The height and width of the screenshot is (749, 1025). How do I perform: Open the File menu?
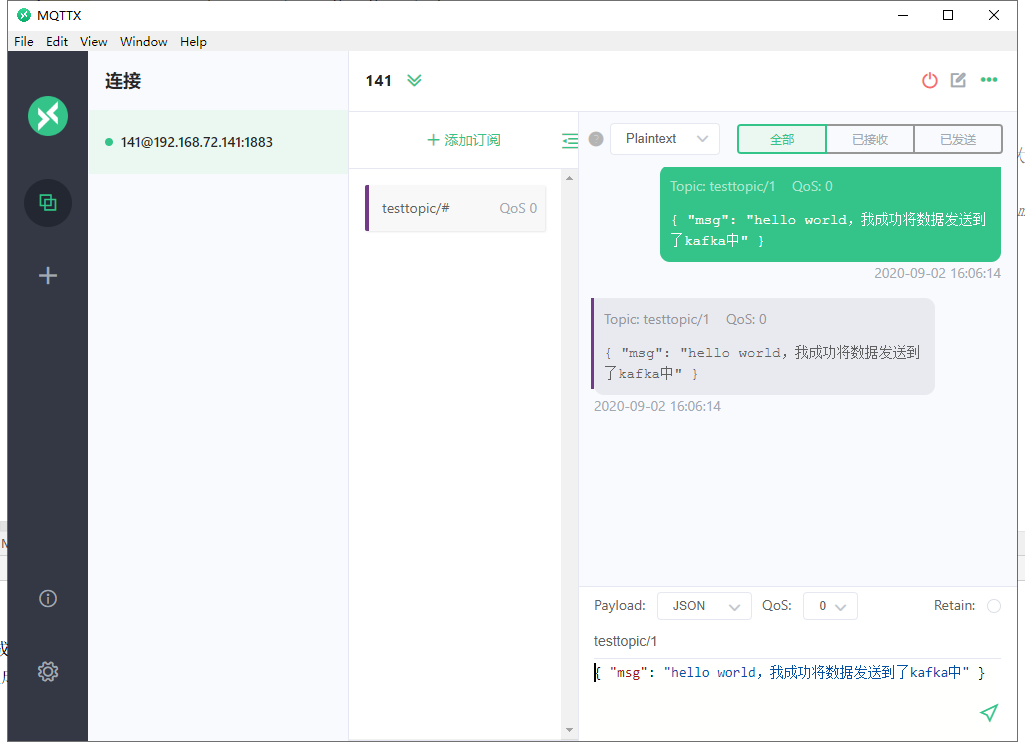click(x=24, y=41)
